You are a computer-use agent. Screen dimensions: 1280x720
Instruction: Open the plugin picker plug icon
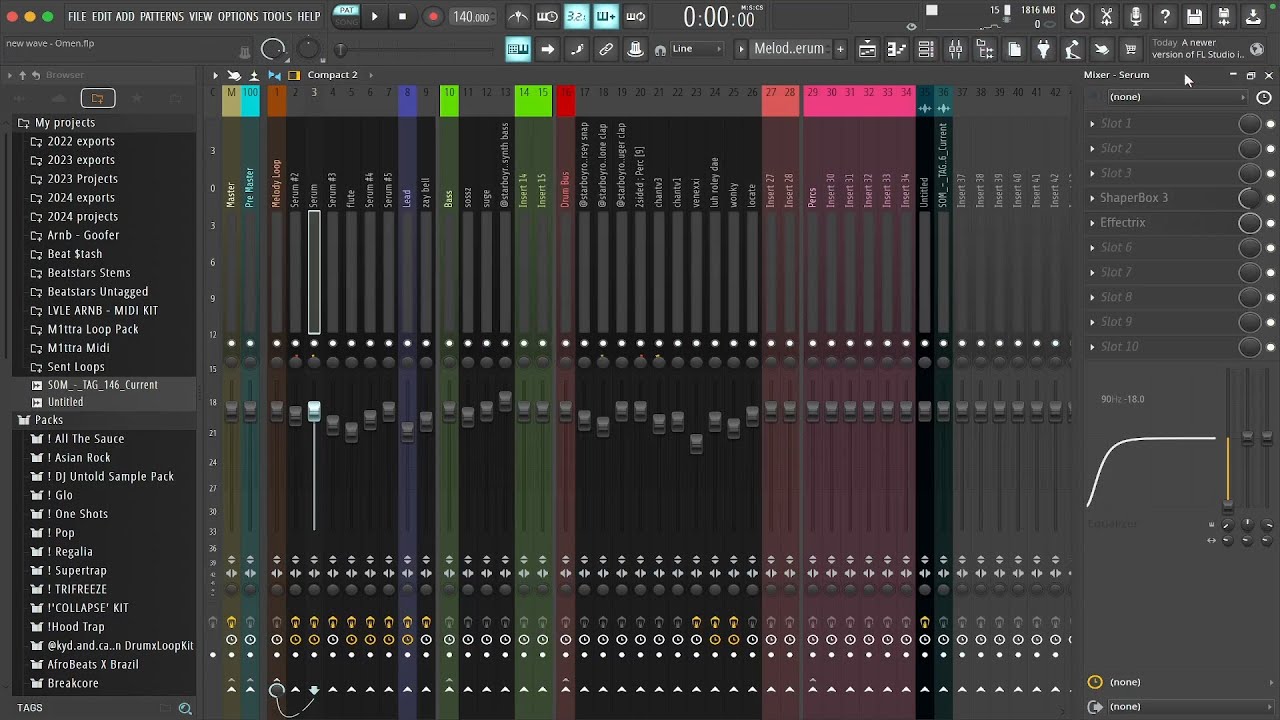click(1043, 49)
